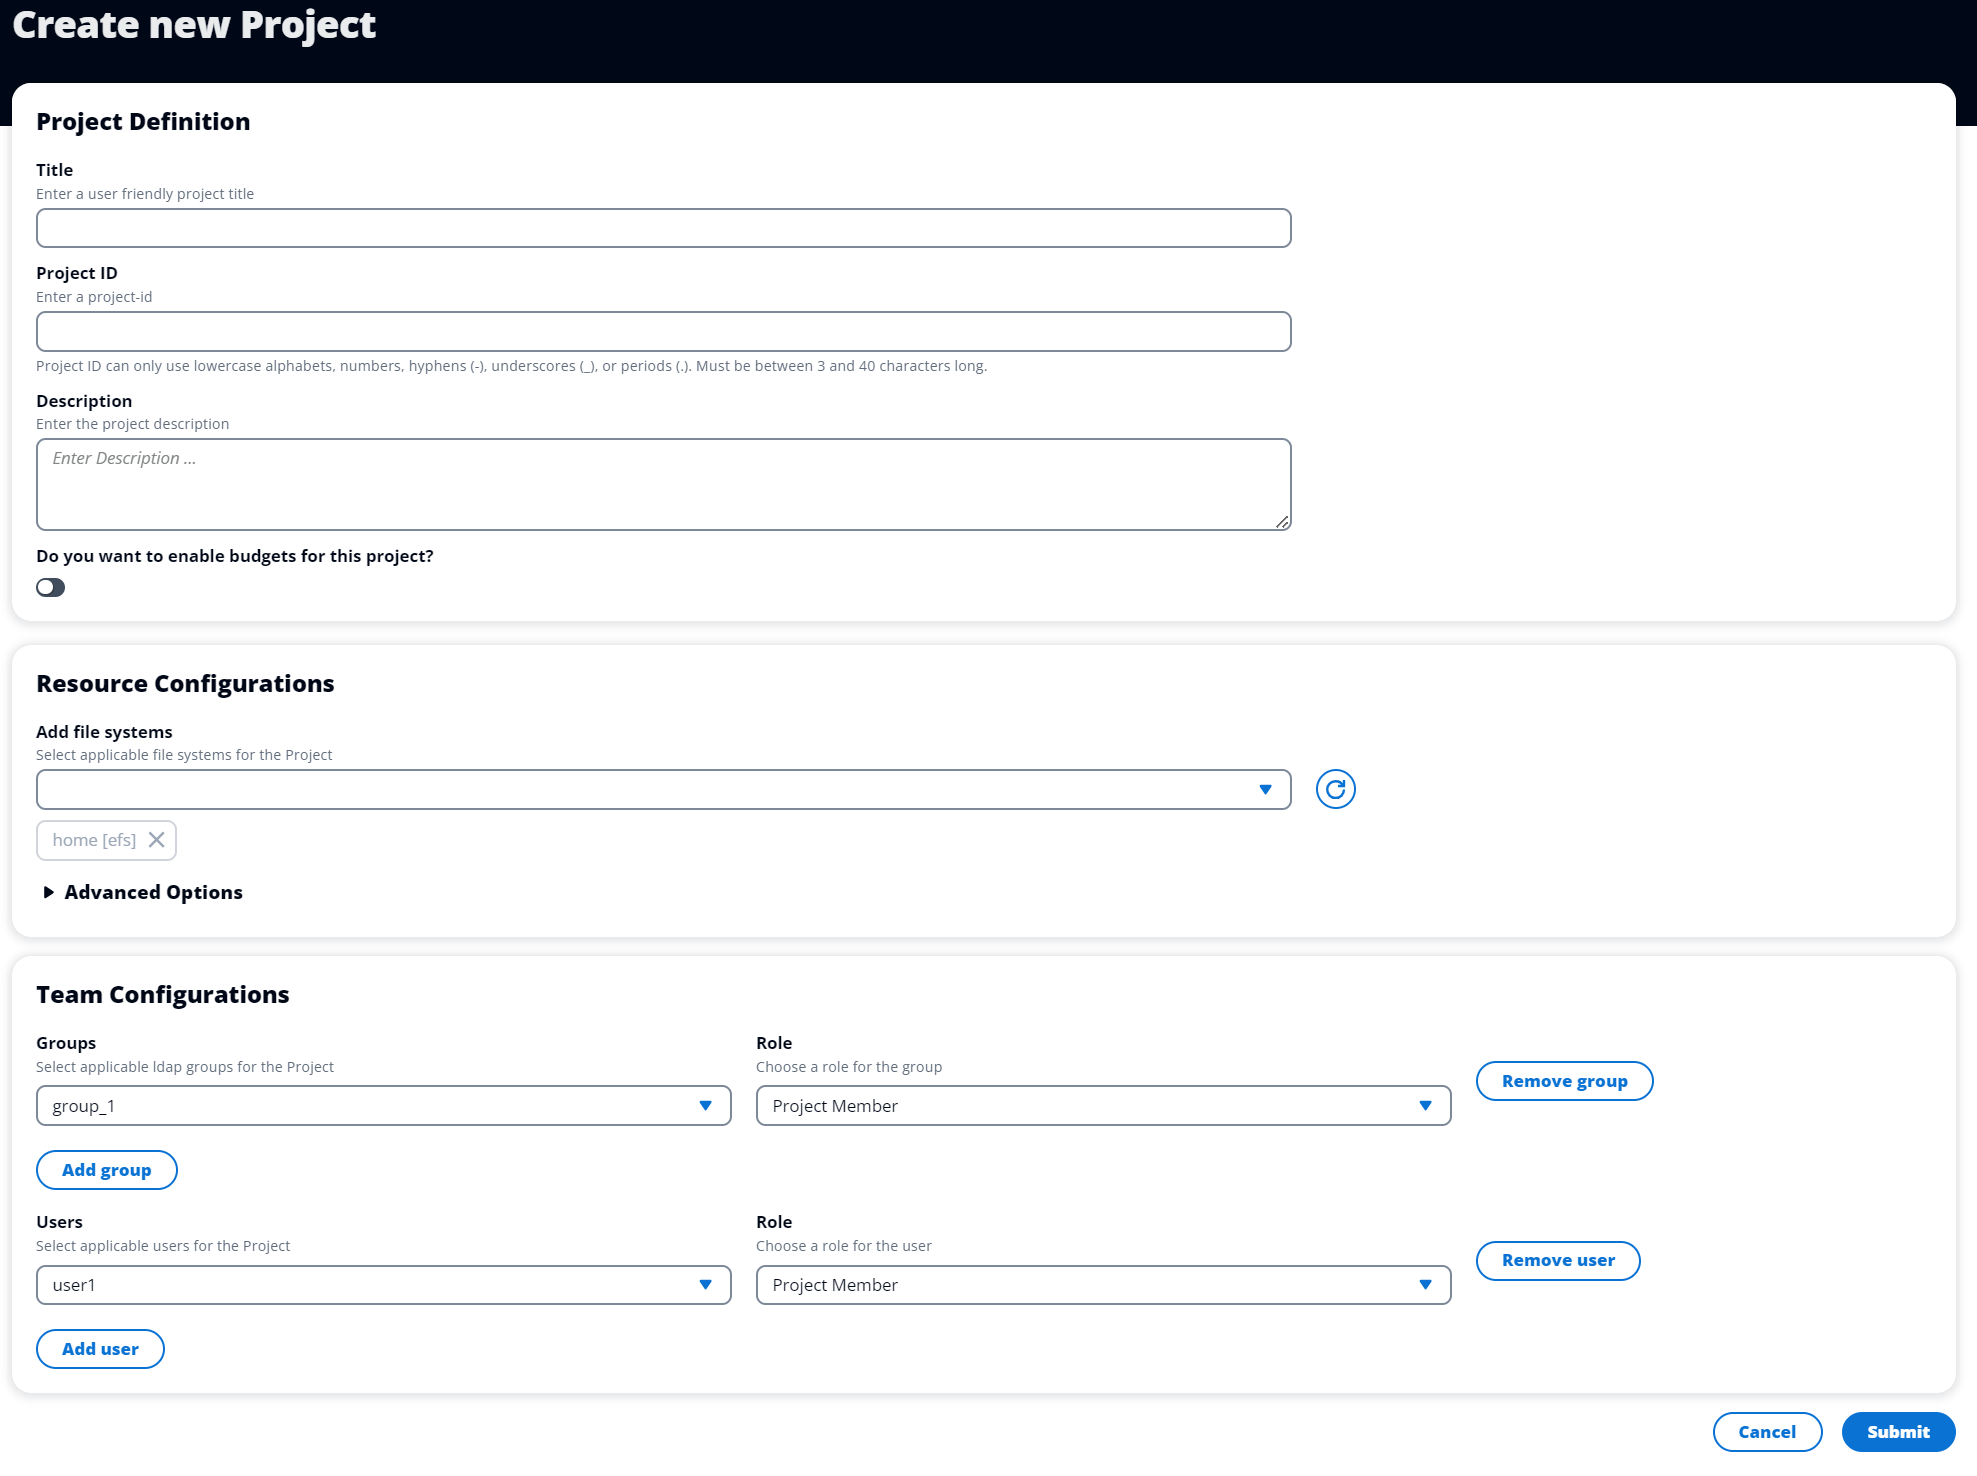Click the budget toggle enable/disable switch
The height and width of the screenshot is (1476, 1977).
coord(51,588)
